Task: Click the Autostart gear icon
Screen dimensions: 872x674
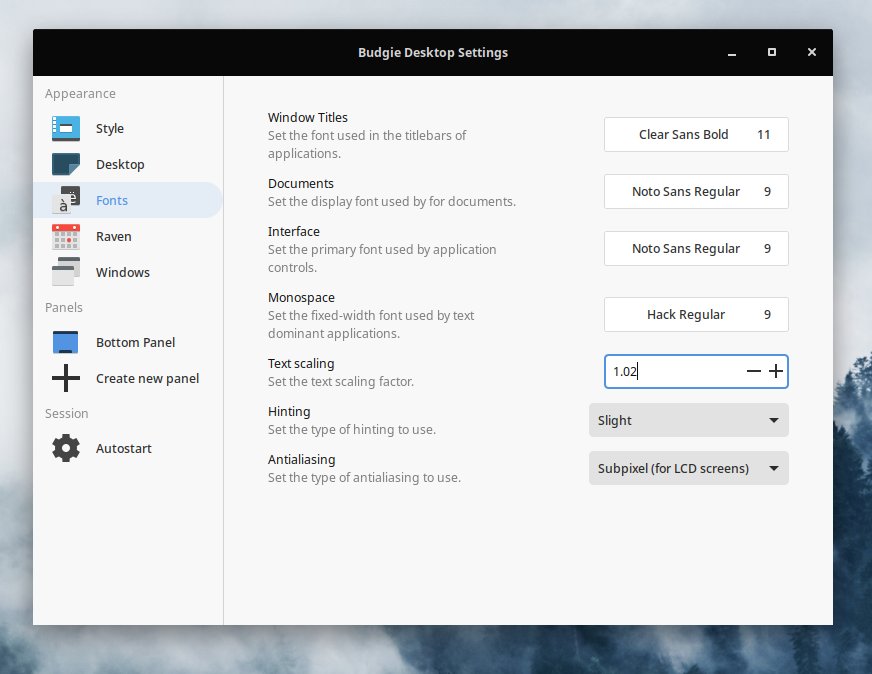Action: 64,448
